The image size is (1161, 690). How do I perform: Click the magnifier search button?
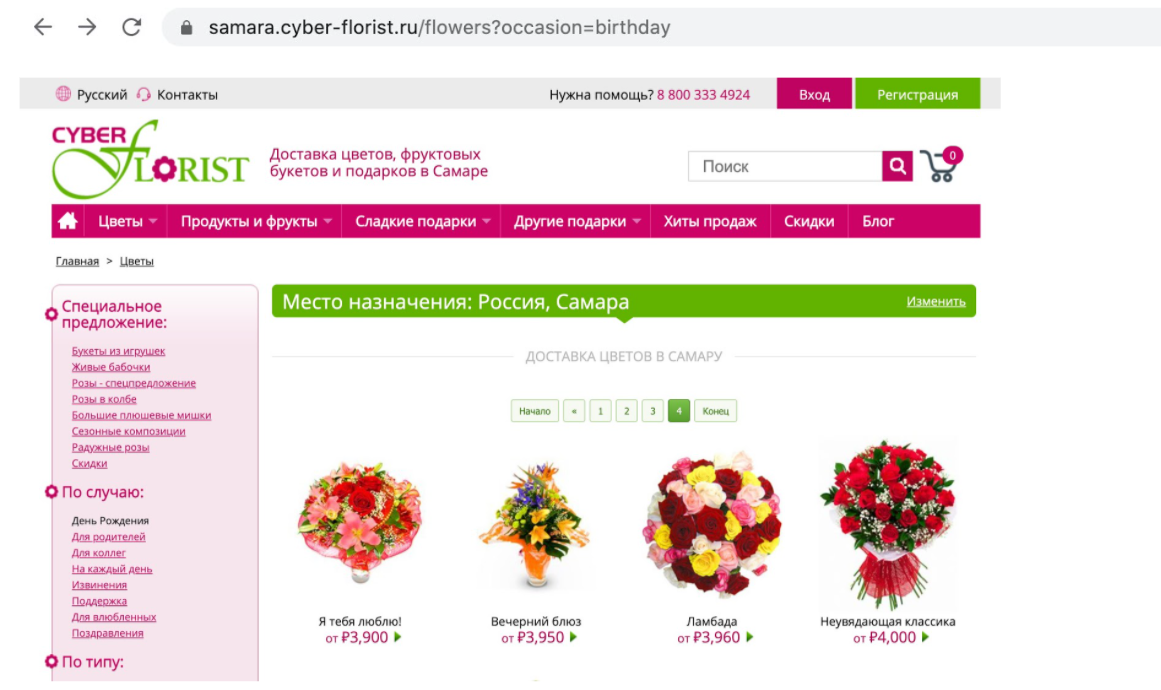tap(897, 166)
